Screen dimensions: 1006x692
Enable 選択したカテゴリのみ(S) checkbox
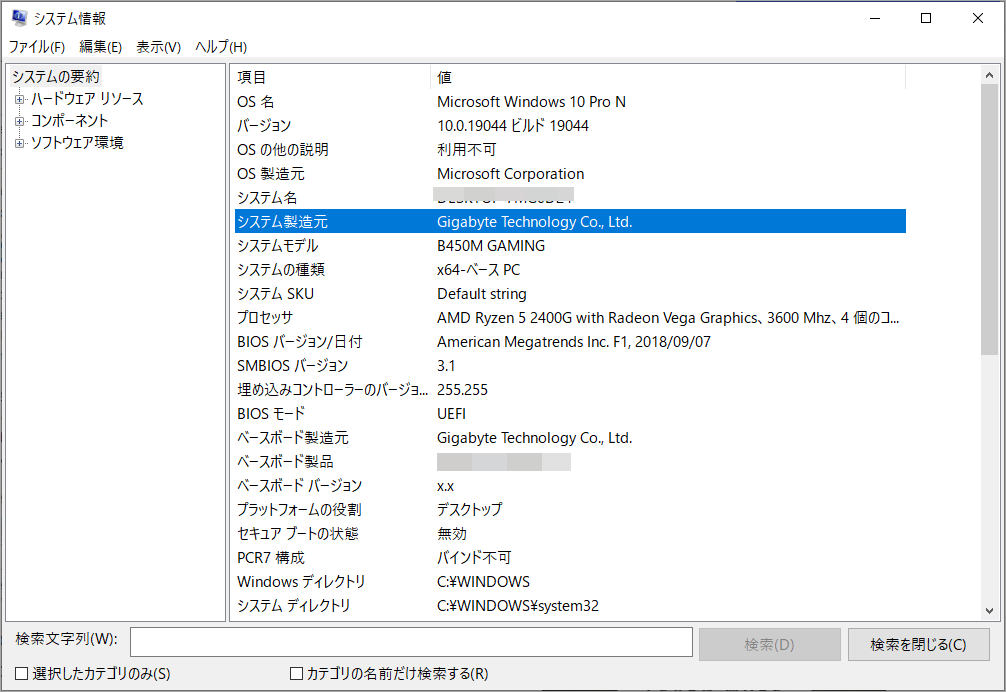[22, 673]
